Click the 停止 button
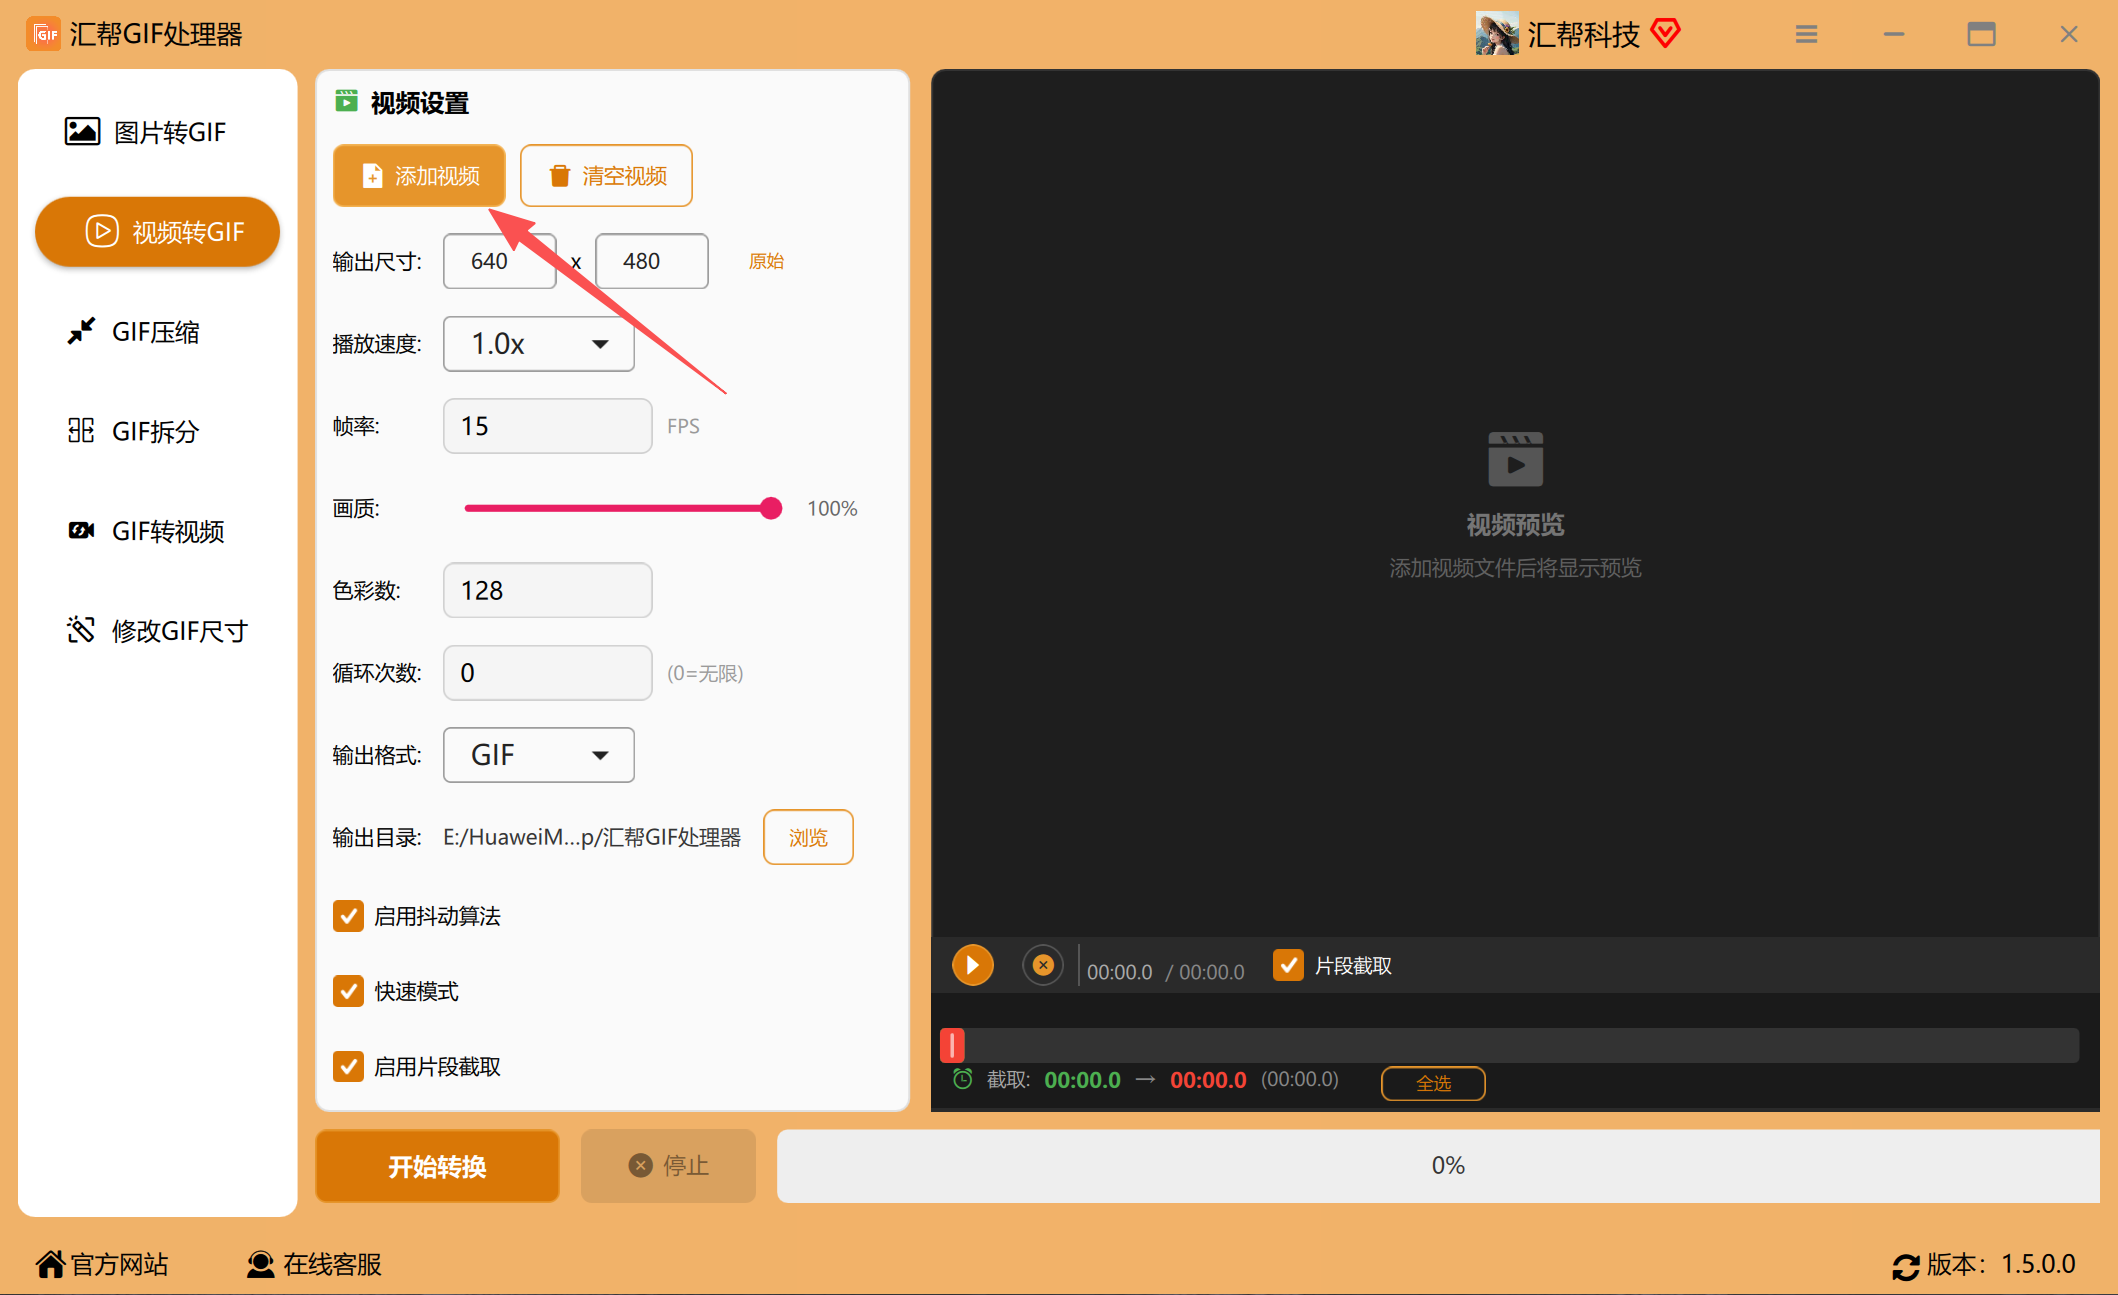 click(x=668, y=1166)
